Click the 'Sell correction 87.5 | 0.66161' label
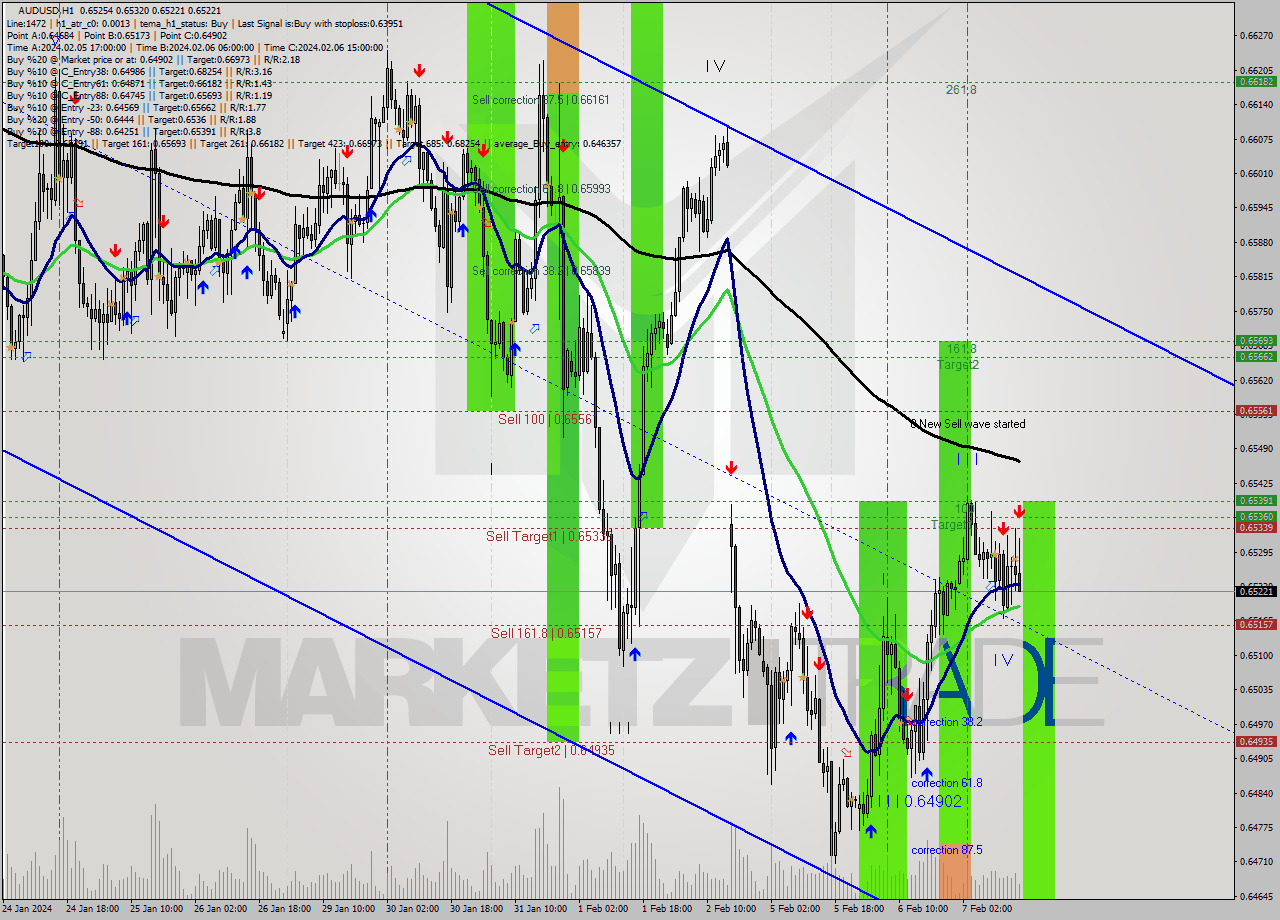Screen dimensions: 1280x920 tap(541, 100)
